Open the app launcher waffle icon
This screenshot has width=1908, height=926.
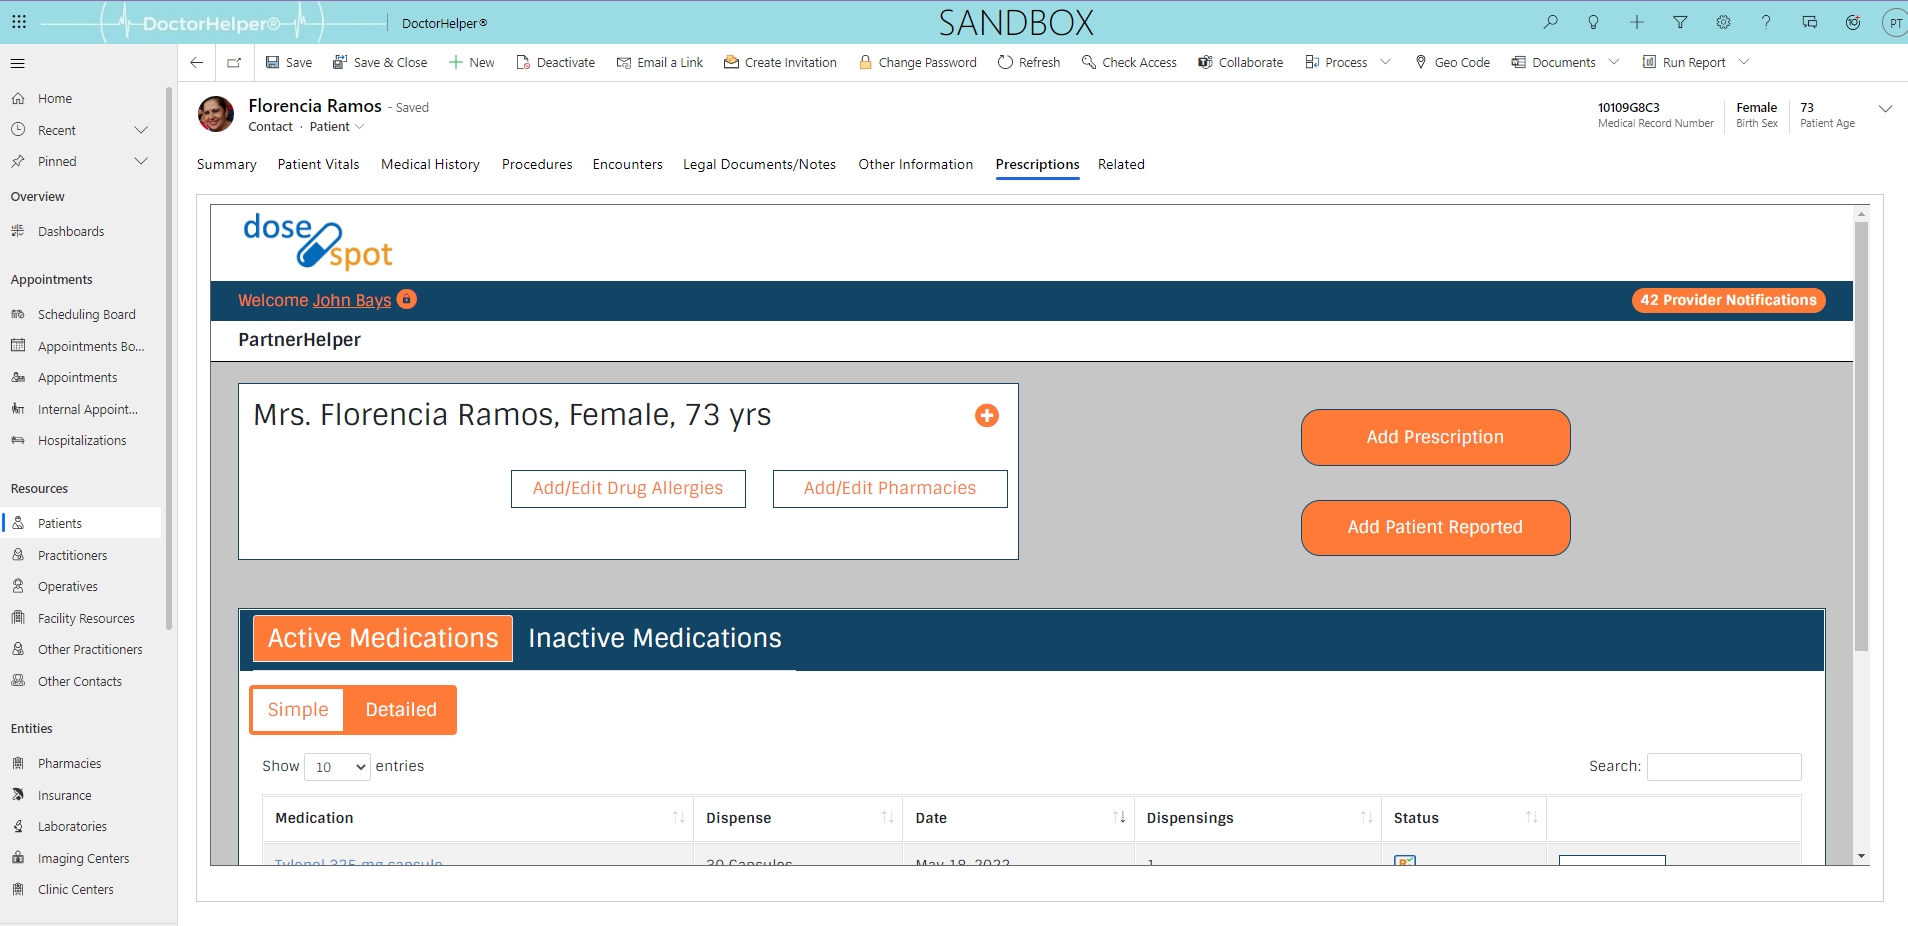[19, 21]
